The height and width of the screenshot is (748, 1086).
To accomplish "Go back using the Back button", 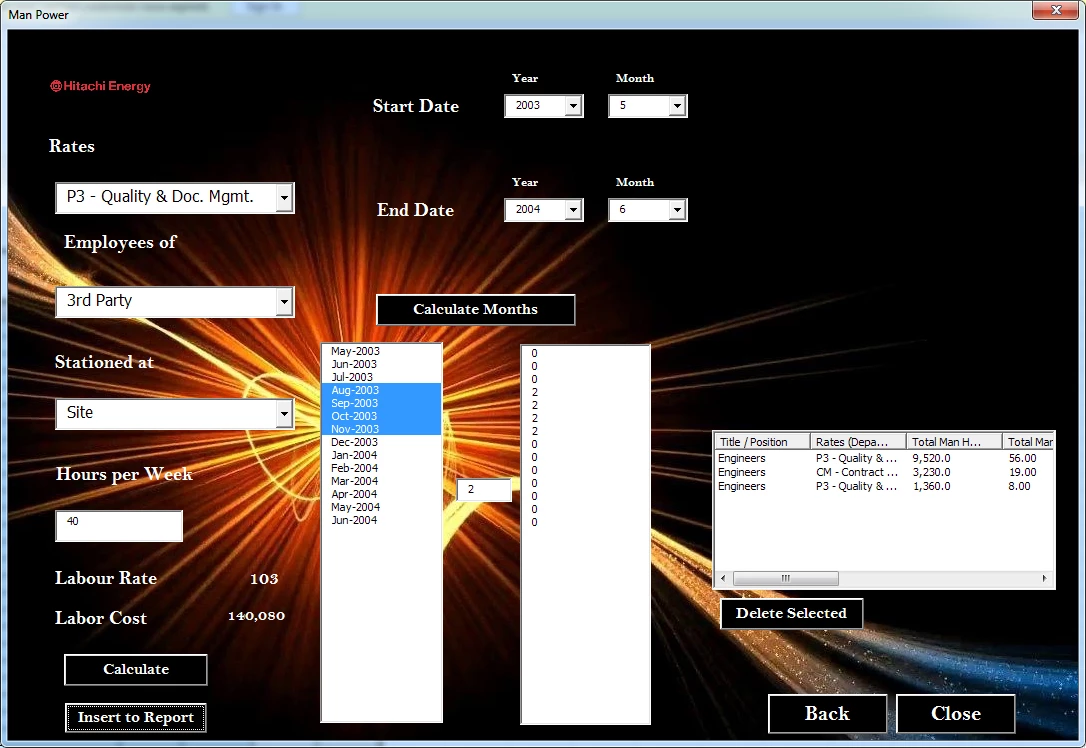I will click(827, 713).
